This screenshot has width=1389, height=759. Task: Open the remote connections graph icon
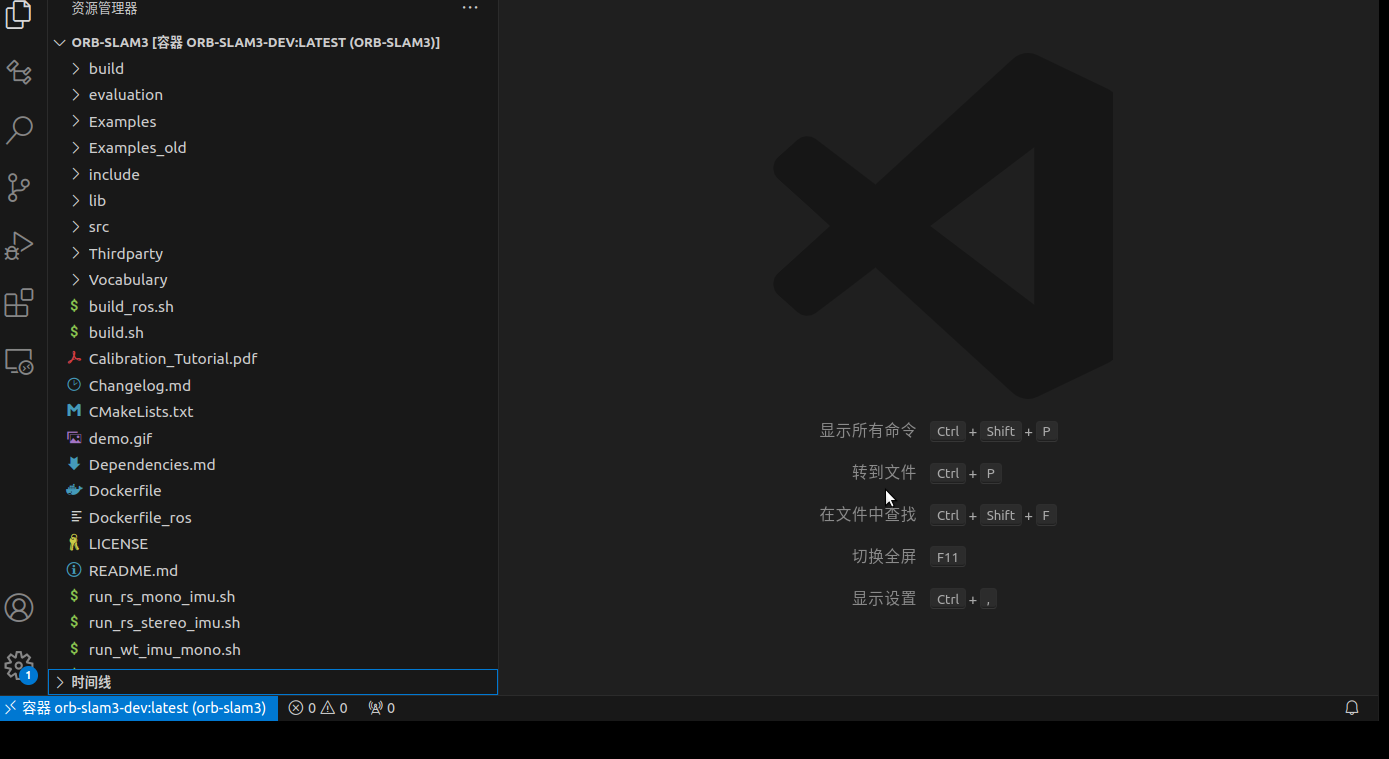pyautogui.click(x=19, y=72)
